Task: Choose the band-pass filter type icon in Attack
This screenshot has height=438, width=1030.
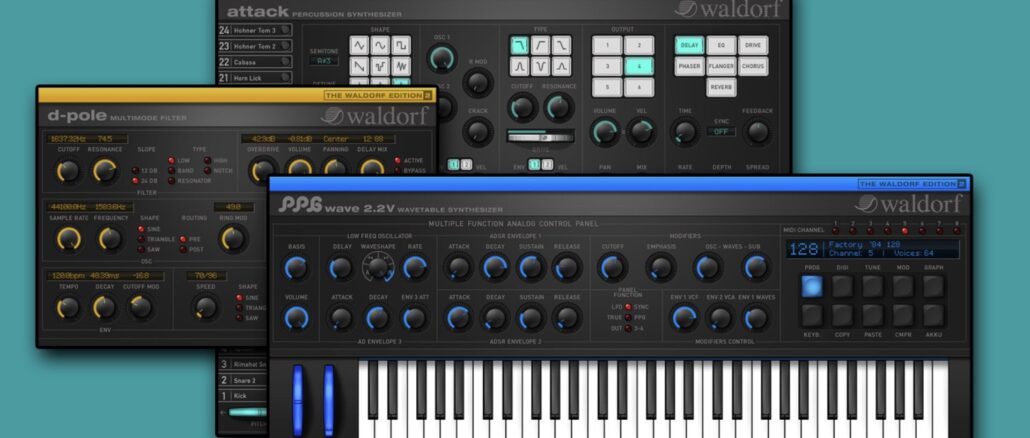Action: (520, 66)
